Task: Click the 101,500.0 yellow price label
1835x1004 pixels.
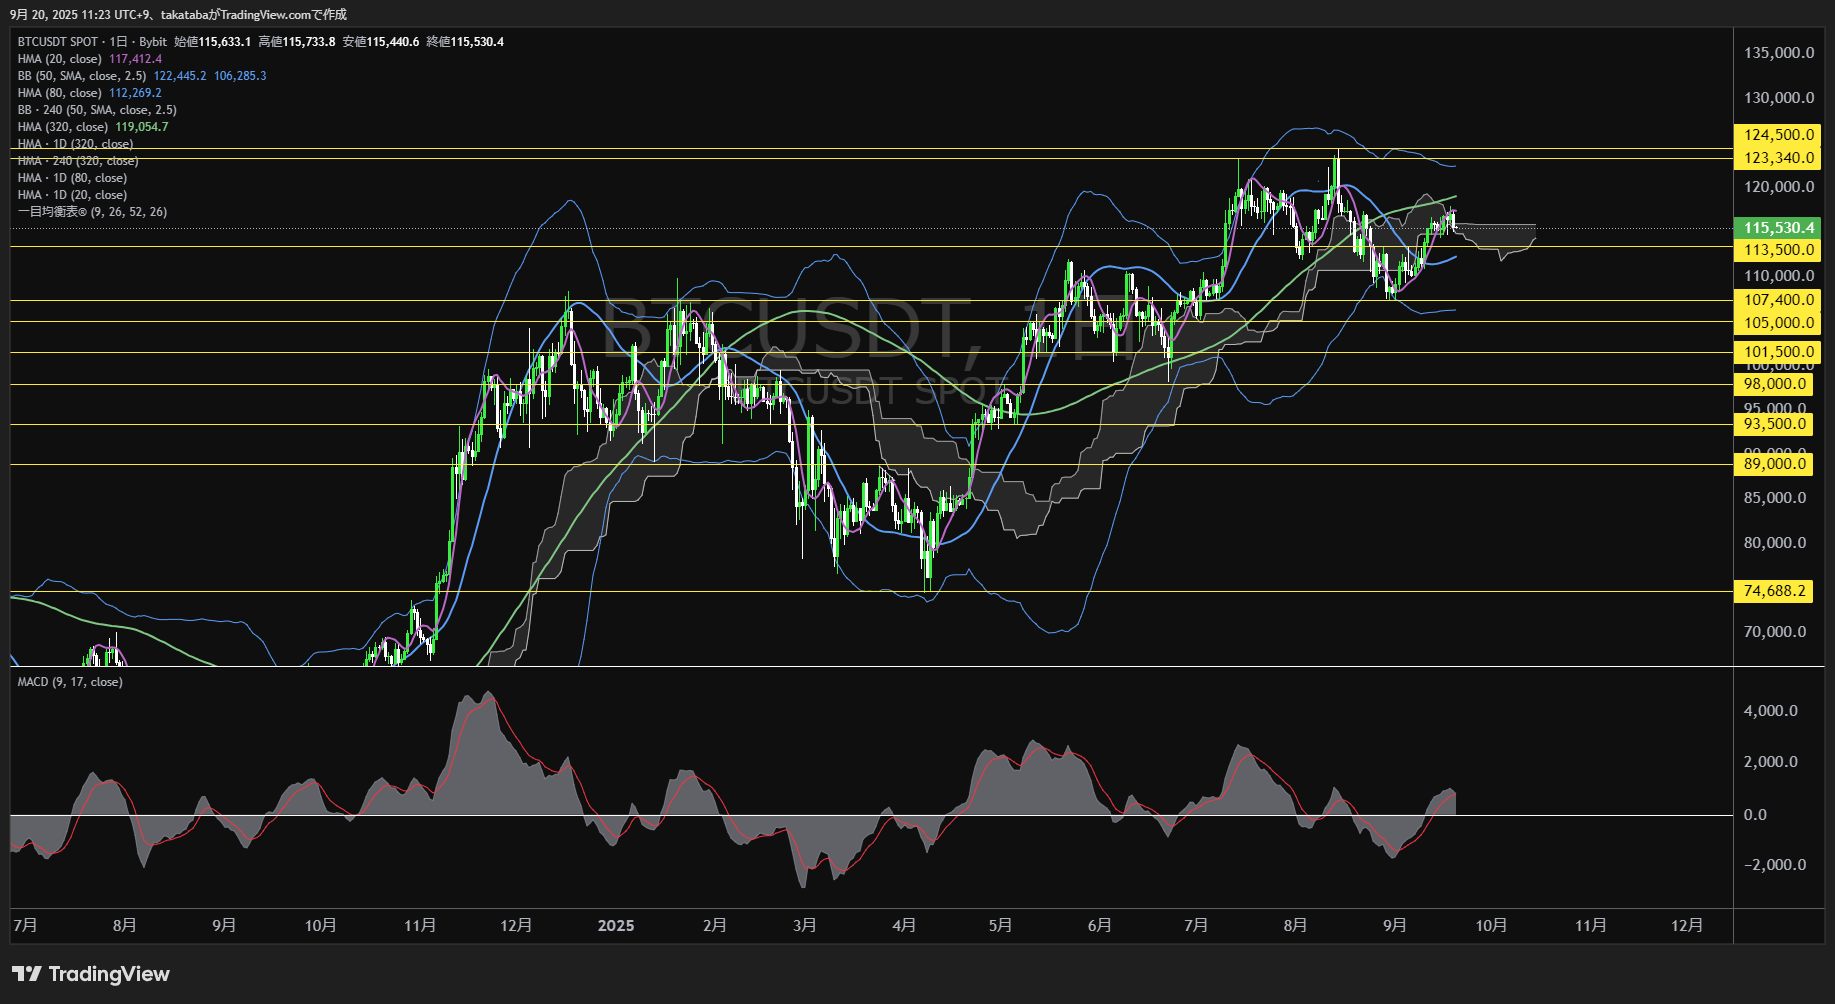Action: pos(1777,352)
